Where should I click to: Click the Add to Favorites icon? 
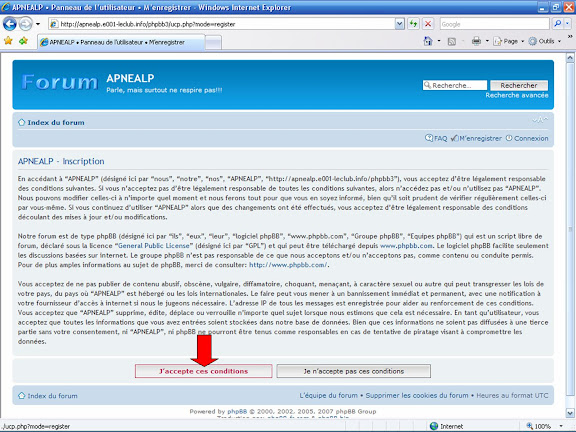(x=24, y=41)
